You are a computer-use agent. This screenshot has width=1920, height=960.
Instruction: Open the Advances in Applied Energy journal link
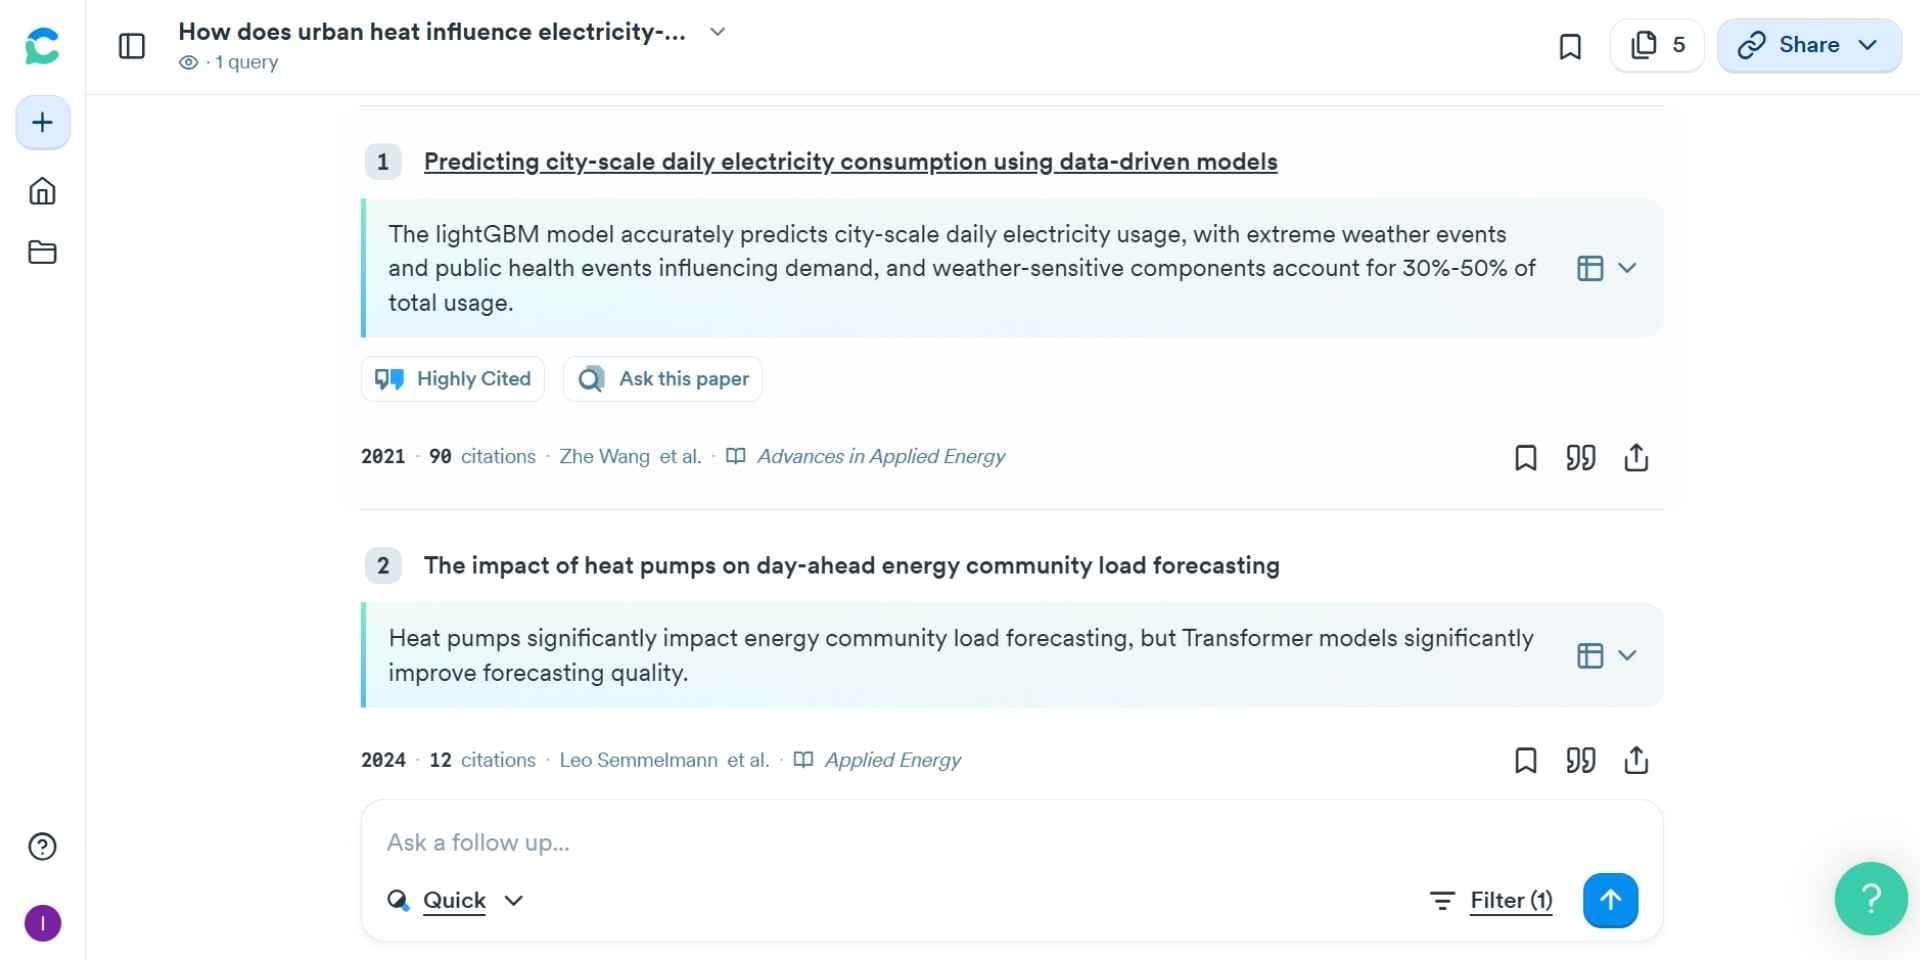tap(880, 456)
